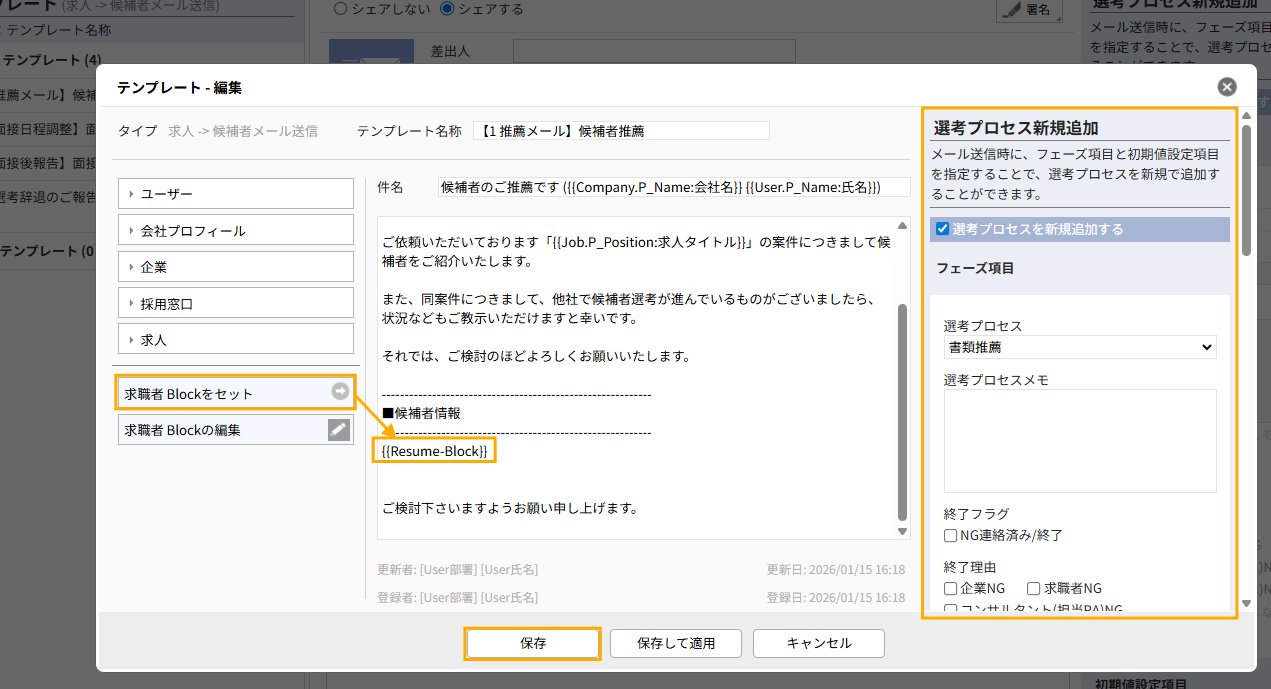Click the arrow icon on 求職者 Blockをセット
1271x689 pixels.
[340, 393]
